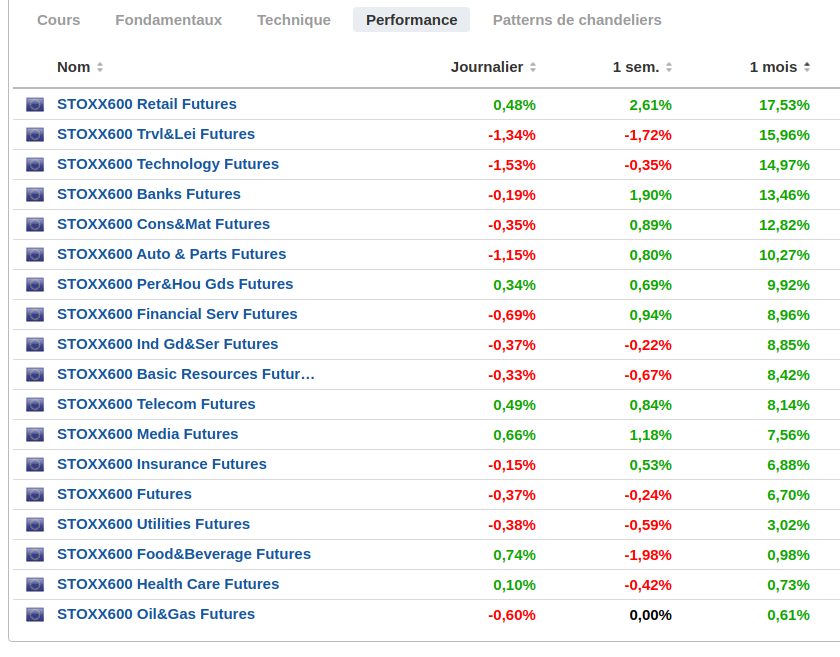This screenshot has height=657, width=840.
Task: Select the Technique tab
Action: [x=294, y=20]
